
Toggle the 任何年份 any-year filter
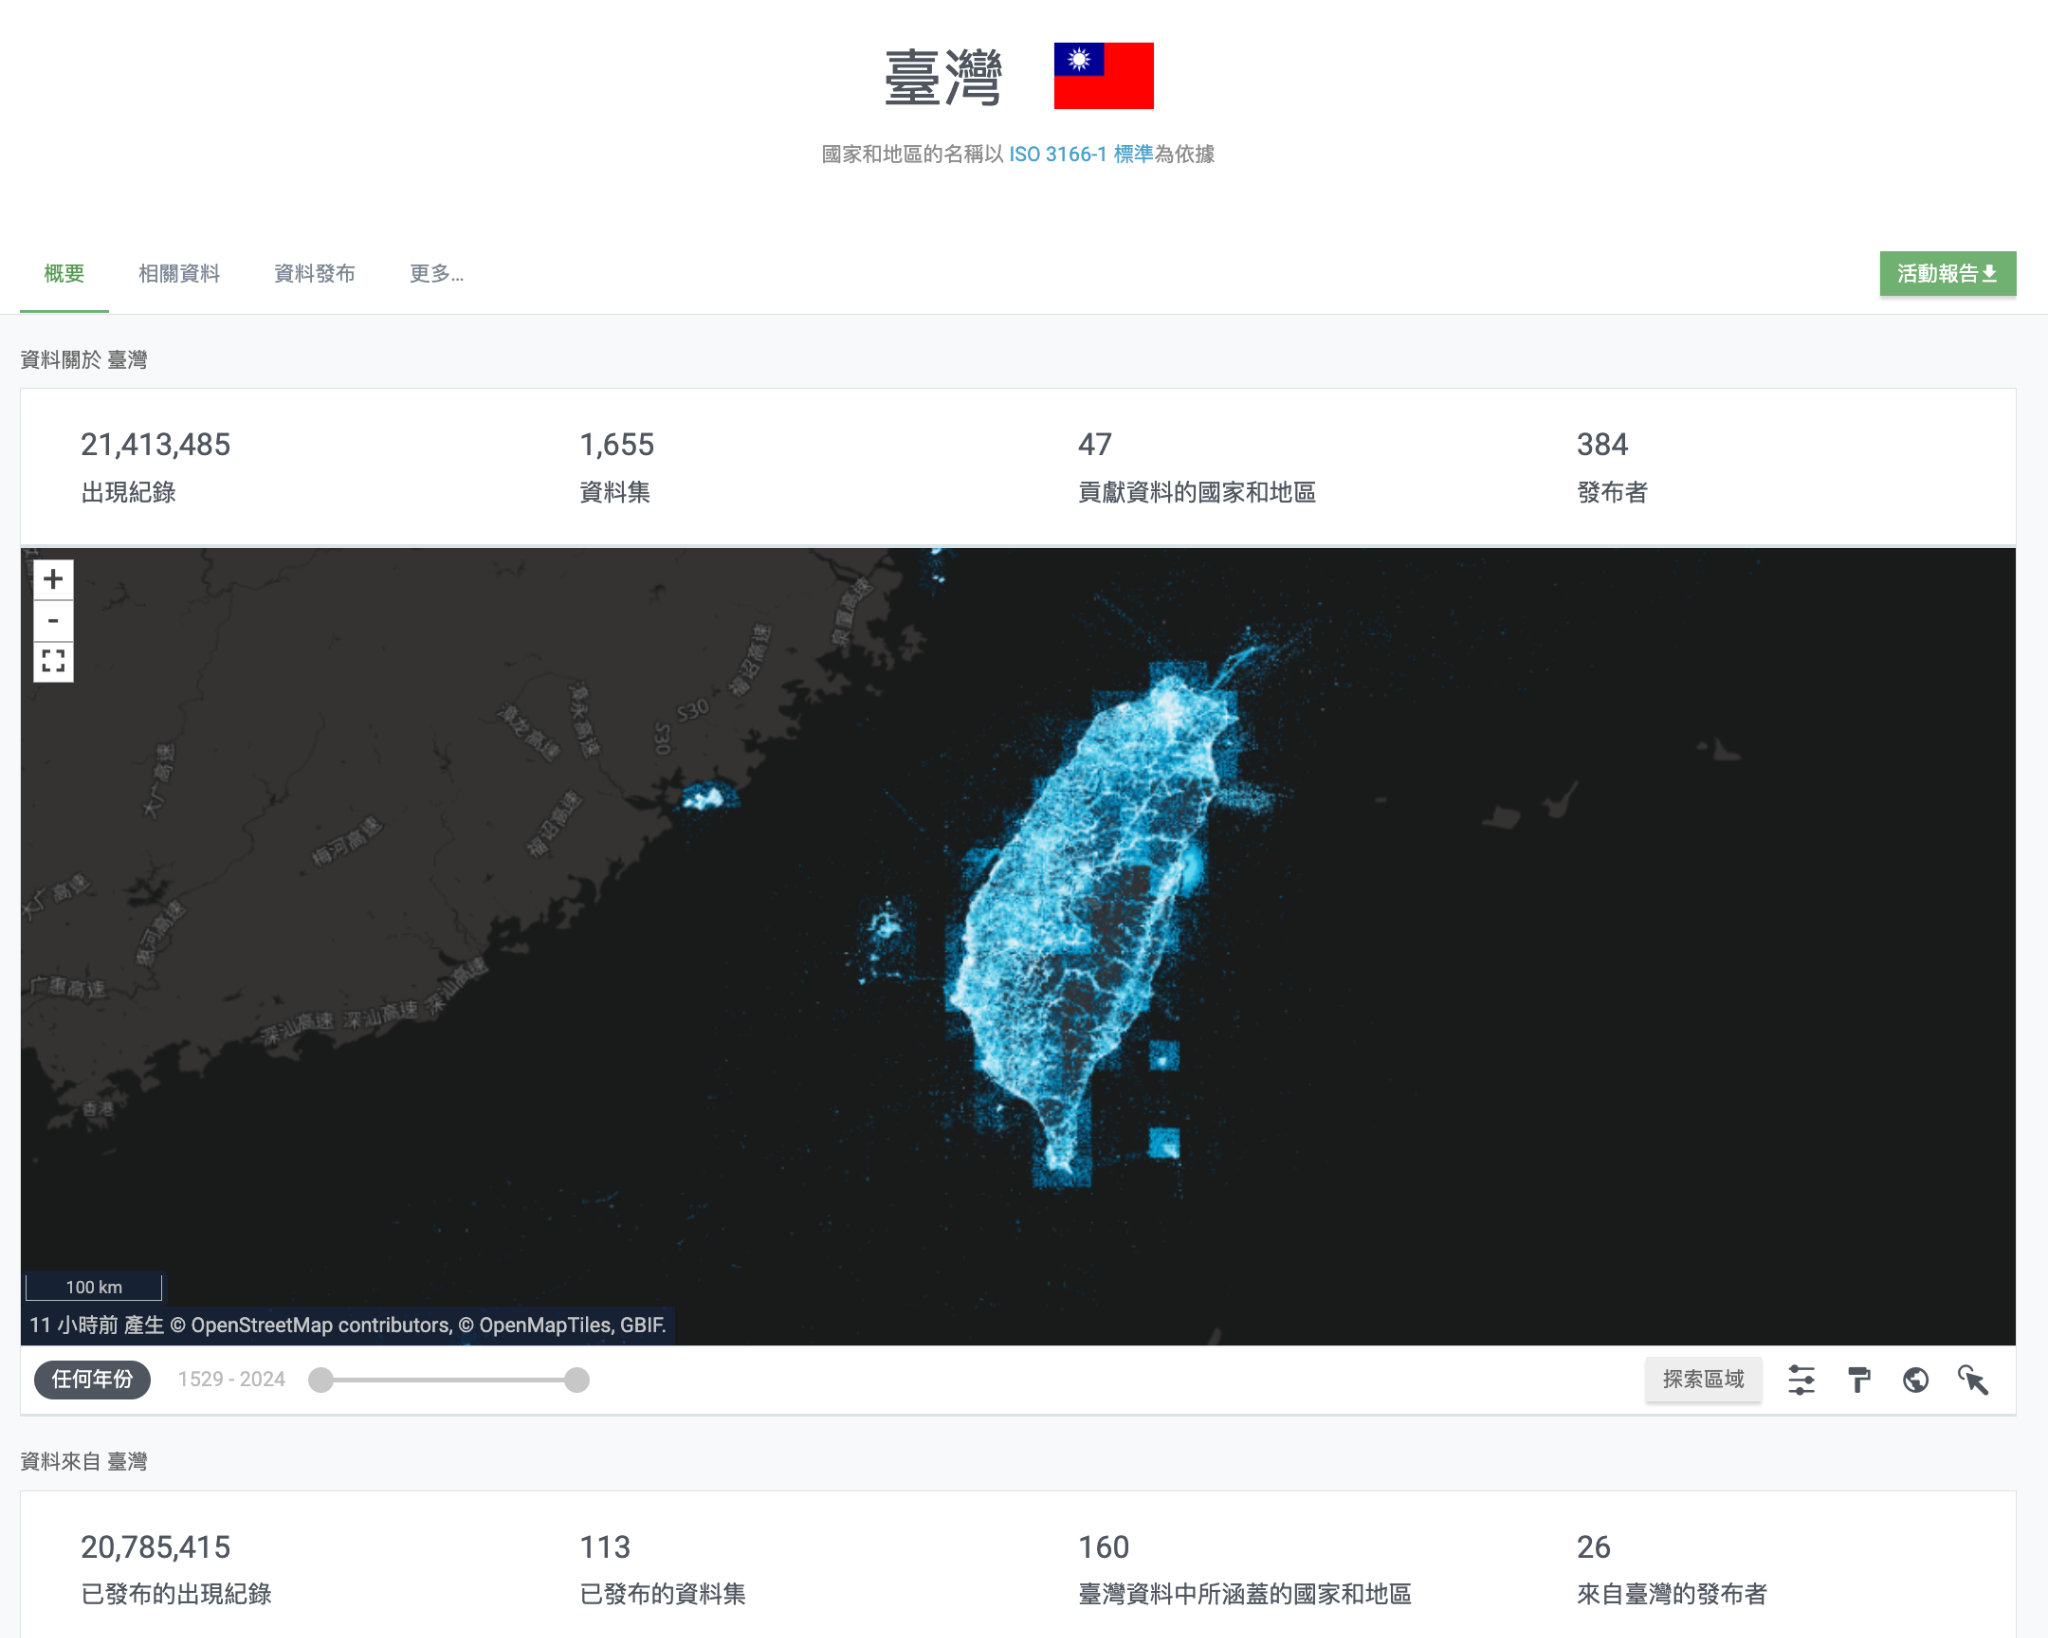click(x=92, y=1380)
